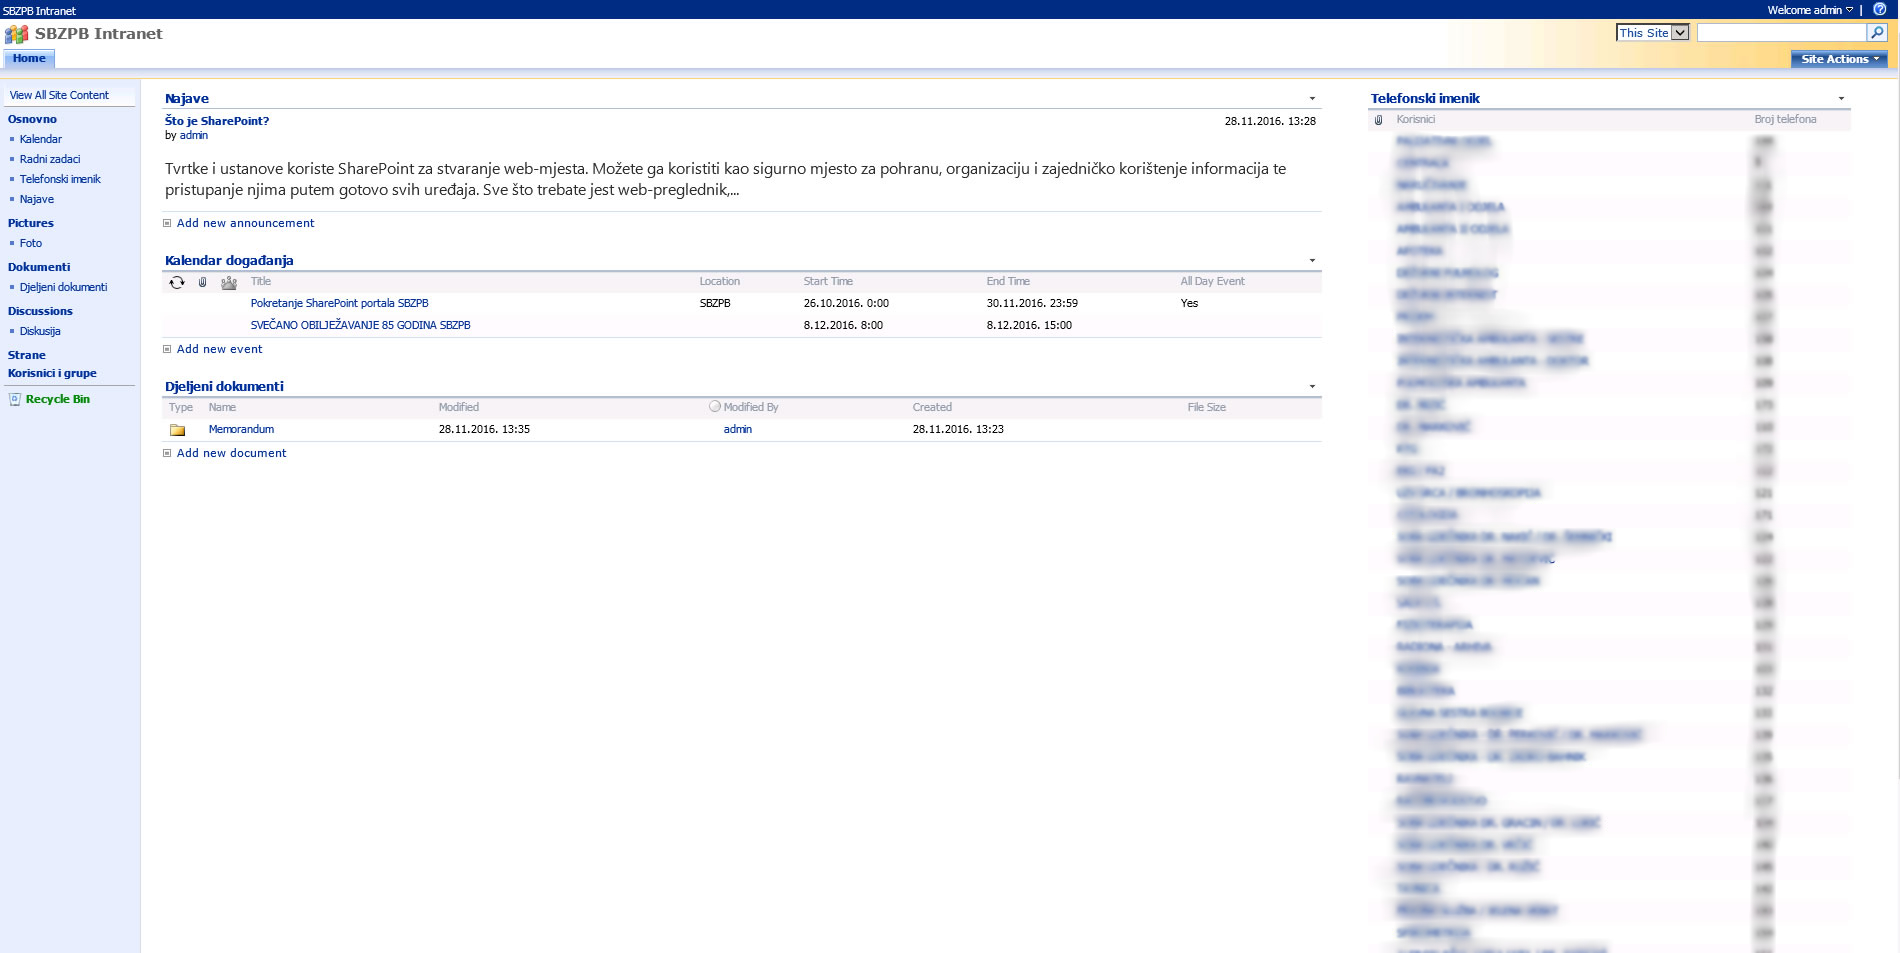Select the Home tab
The image size is (1900, 953).
tap(29, 59)
